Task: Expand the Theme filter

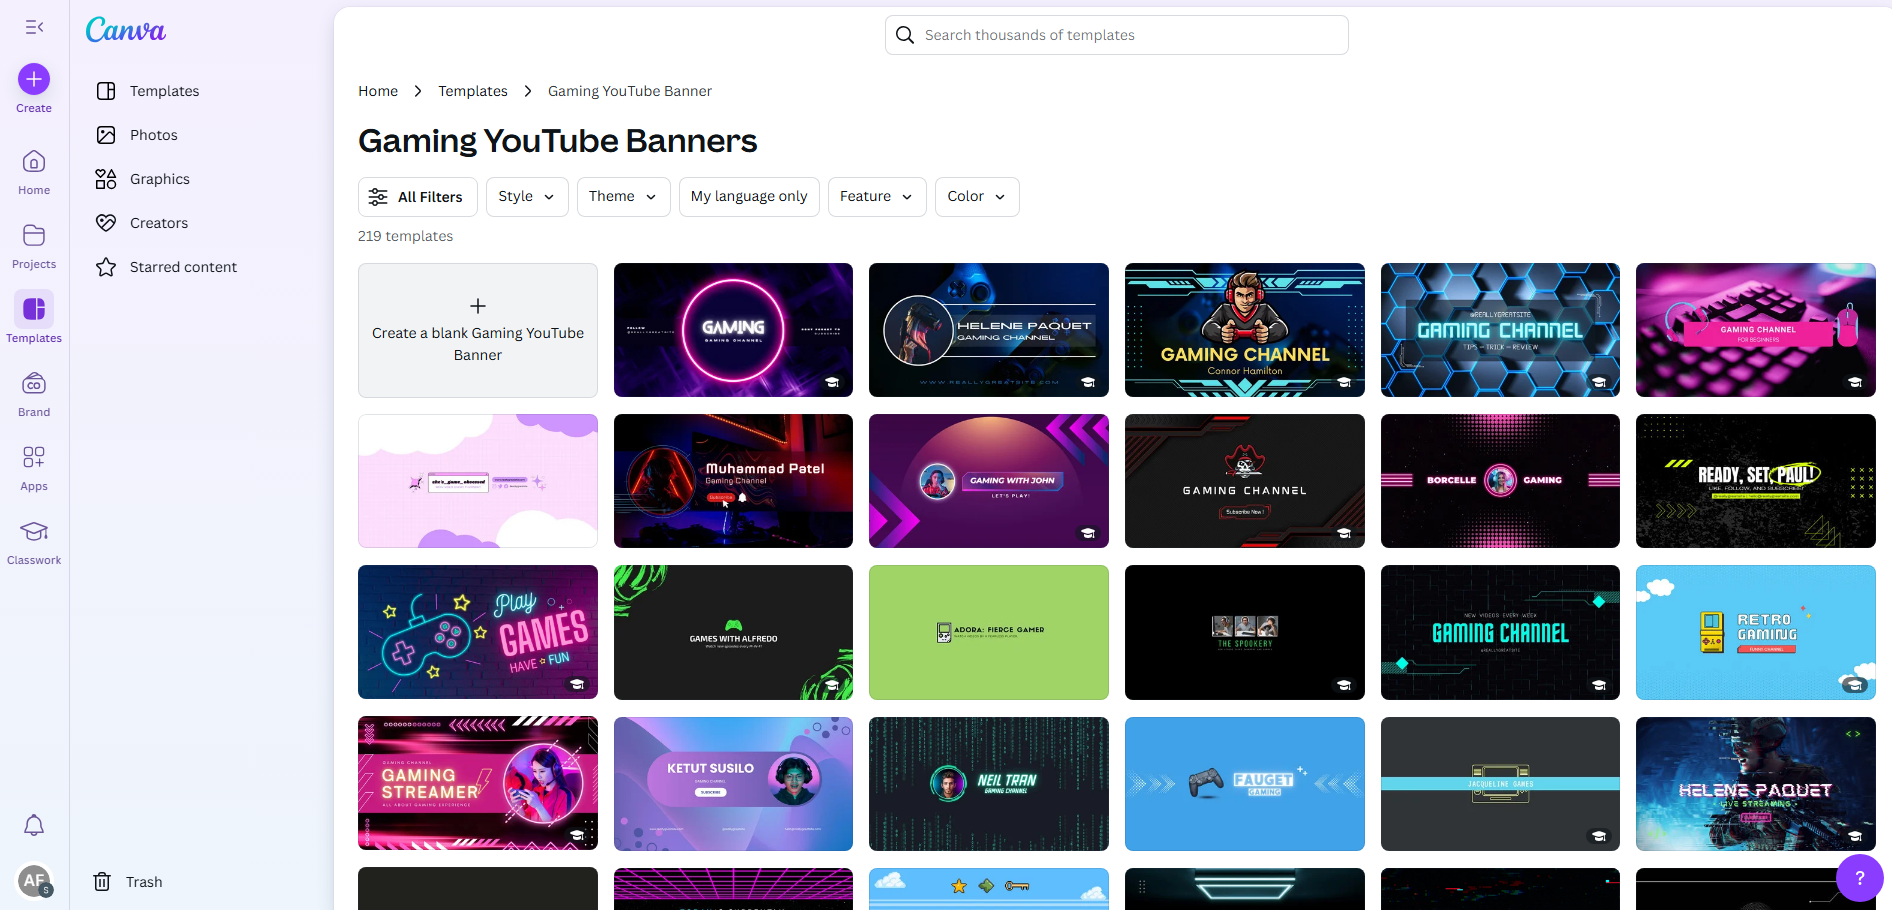Action: coord(623,196)
